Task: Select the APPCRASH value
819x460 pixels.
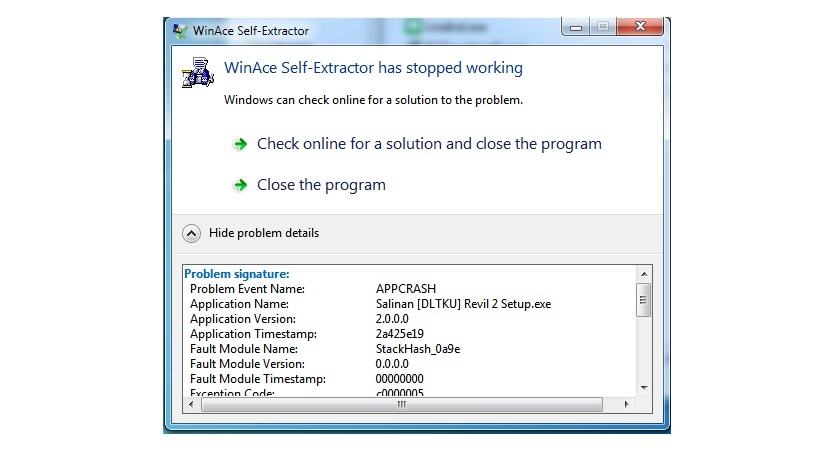Action: (x=406, y=289)
